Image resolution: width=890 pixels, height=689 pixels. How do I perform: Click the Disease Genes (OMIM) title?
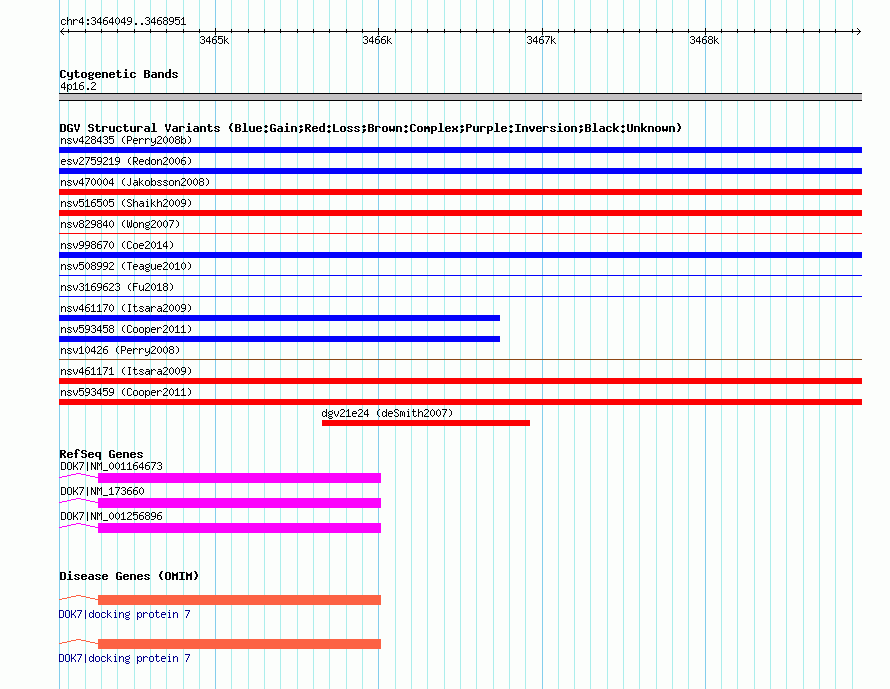pyautogui.click(x=129, y=576)
